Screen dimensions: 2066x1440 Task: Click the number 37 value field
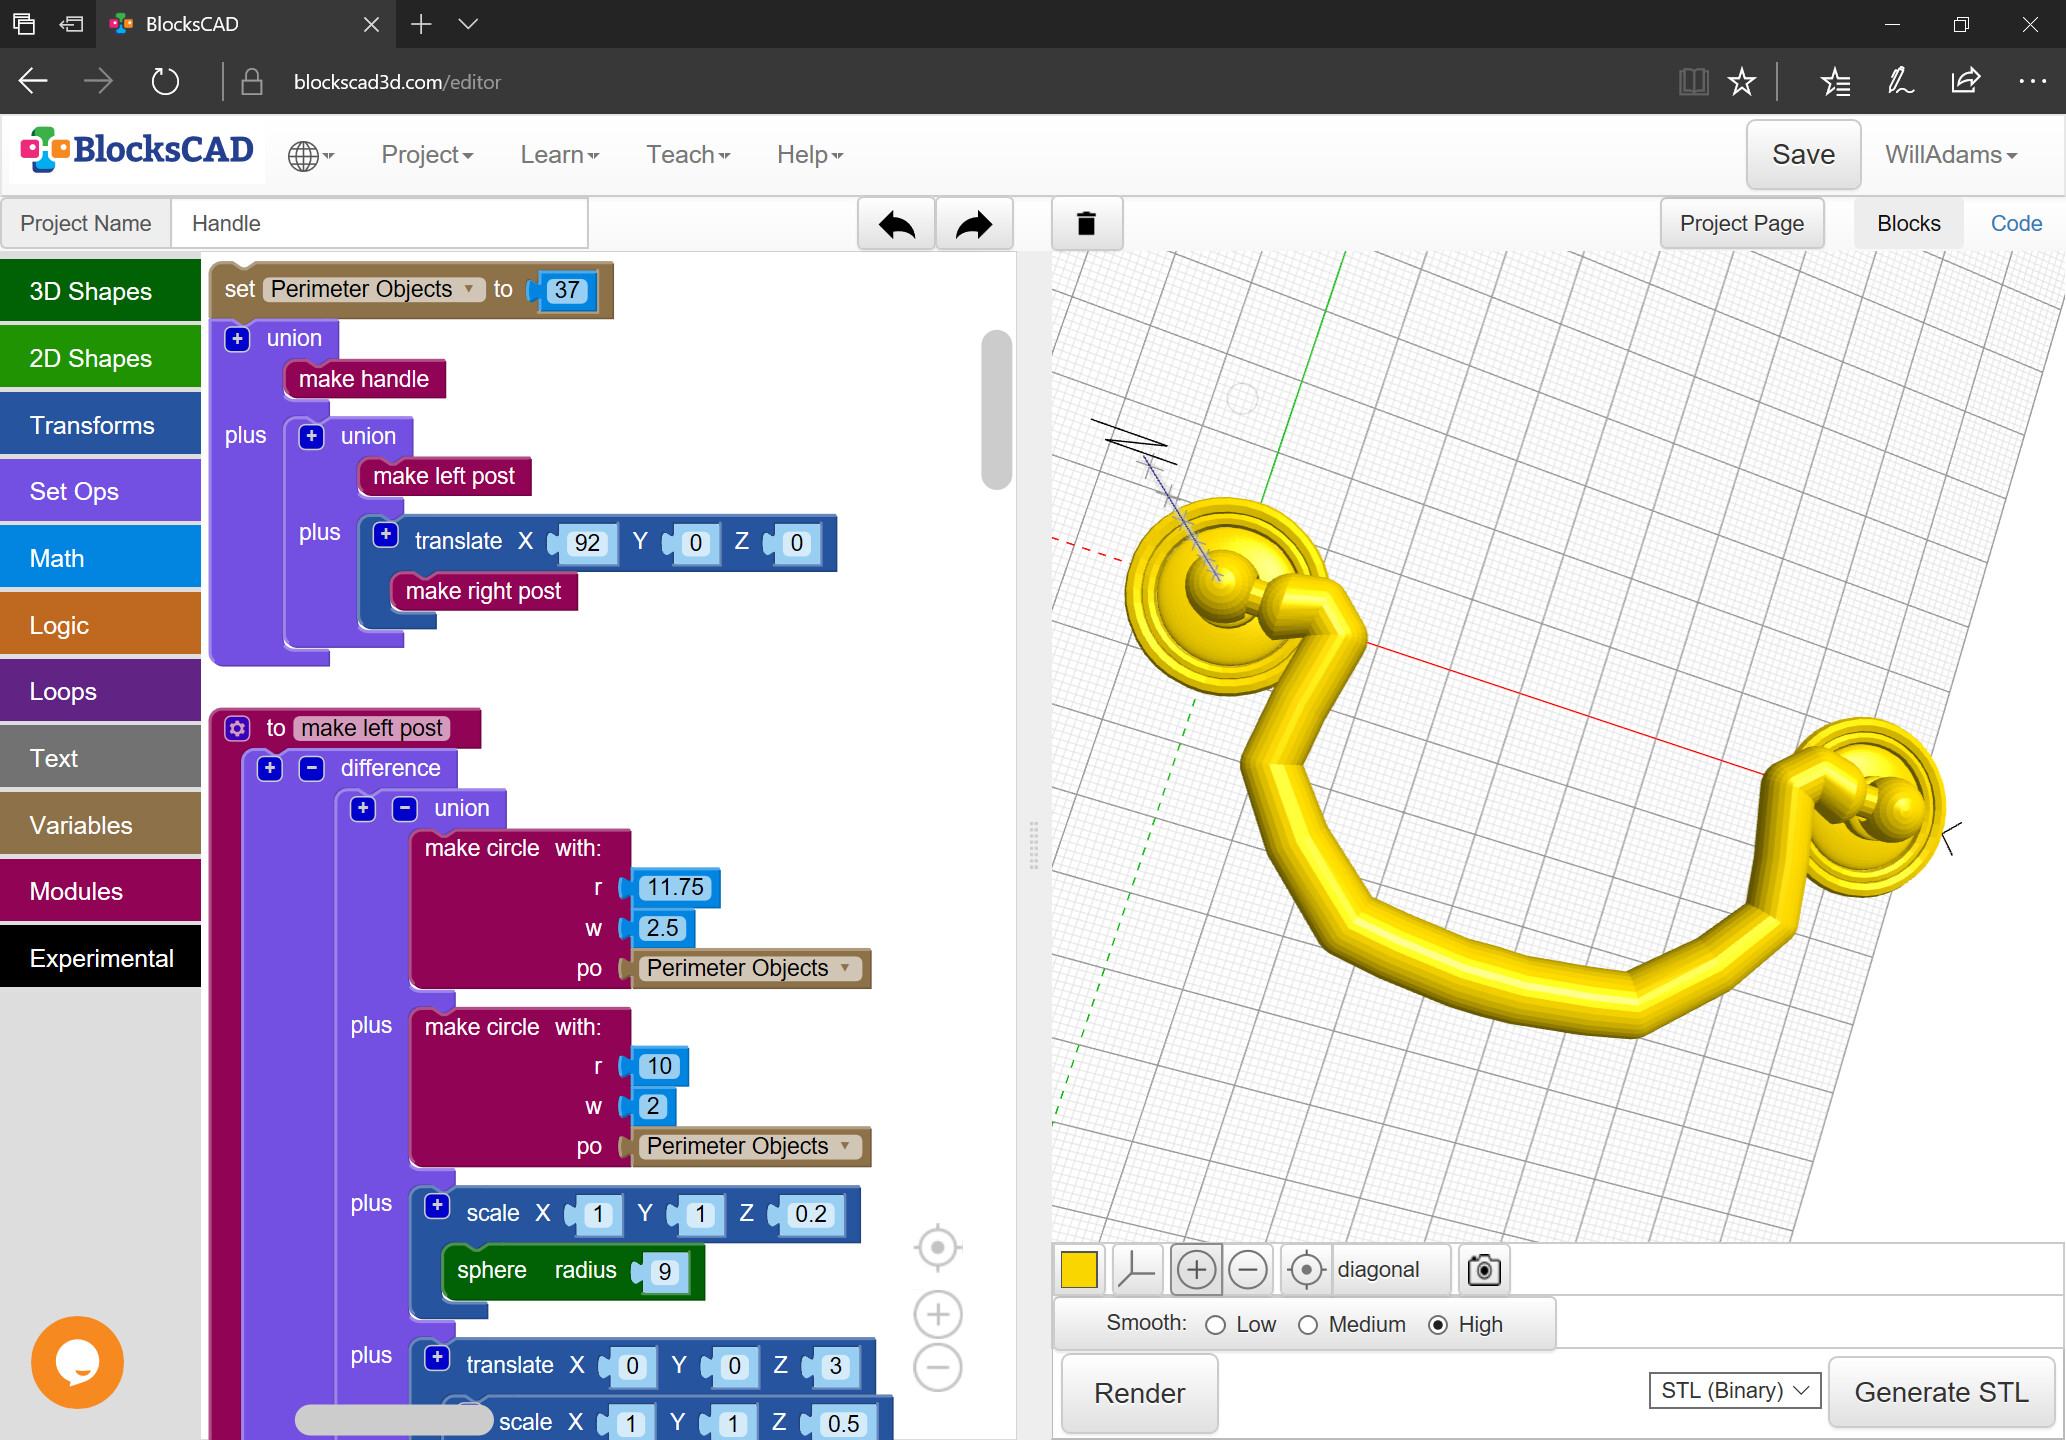pos(567,290)
